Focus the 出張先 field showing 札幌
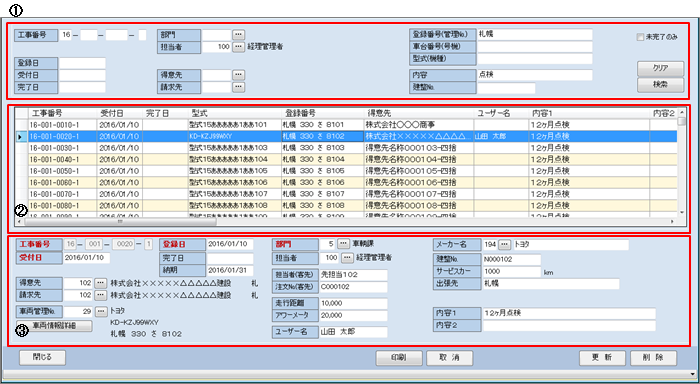 point(551,284)
